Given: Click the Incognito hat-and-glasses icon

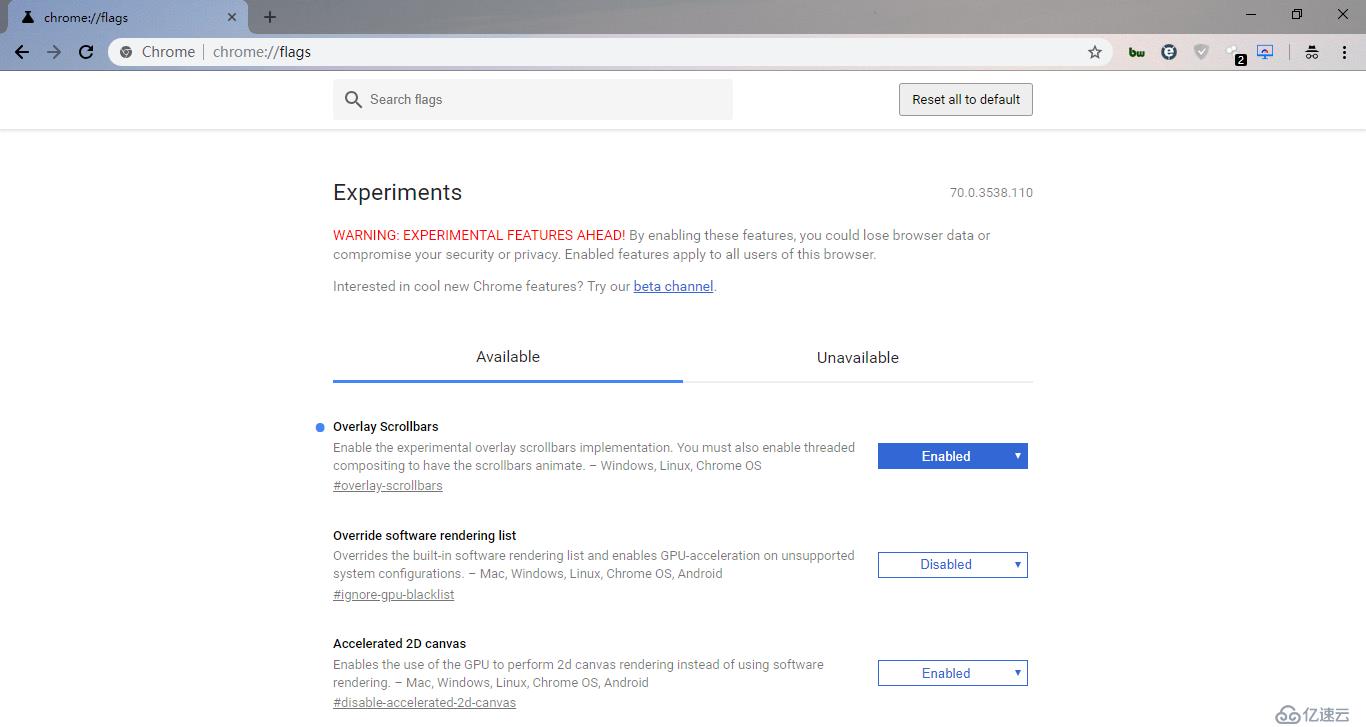Looking at the screenshot, I should click(x=1312, y=52).
